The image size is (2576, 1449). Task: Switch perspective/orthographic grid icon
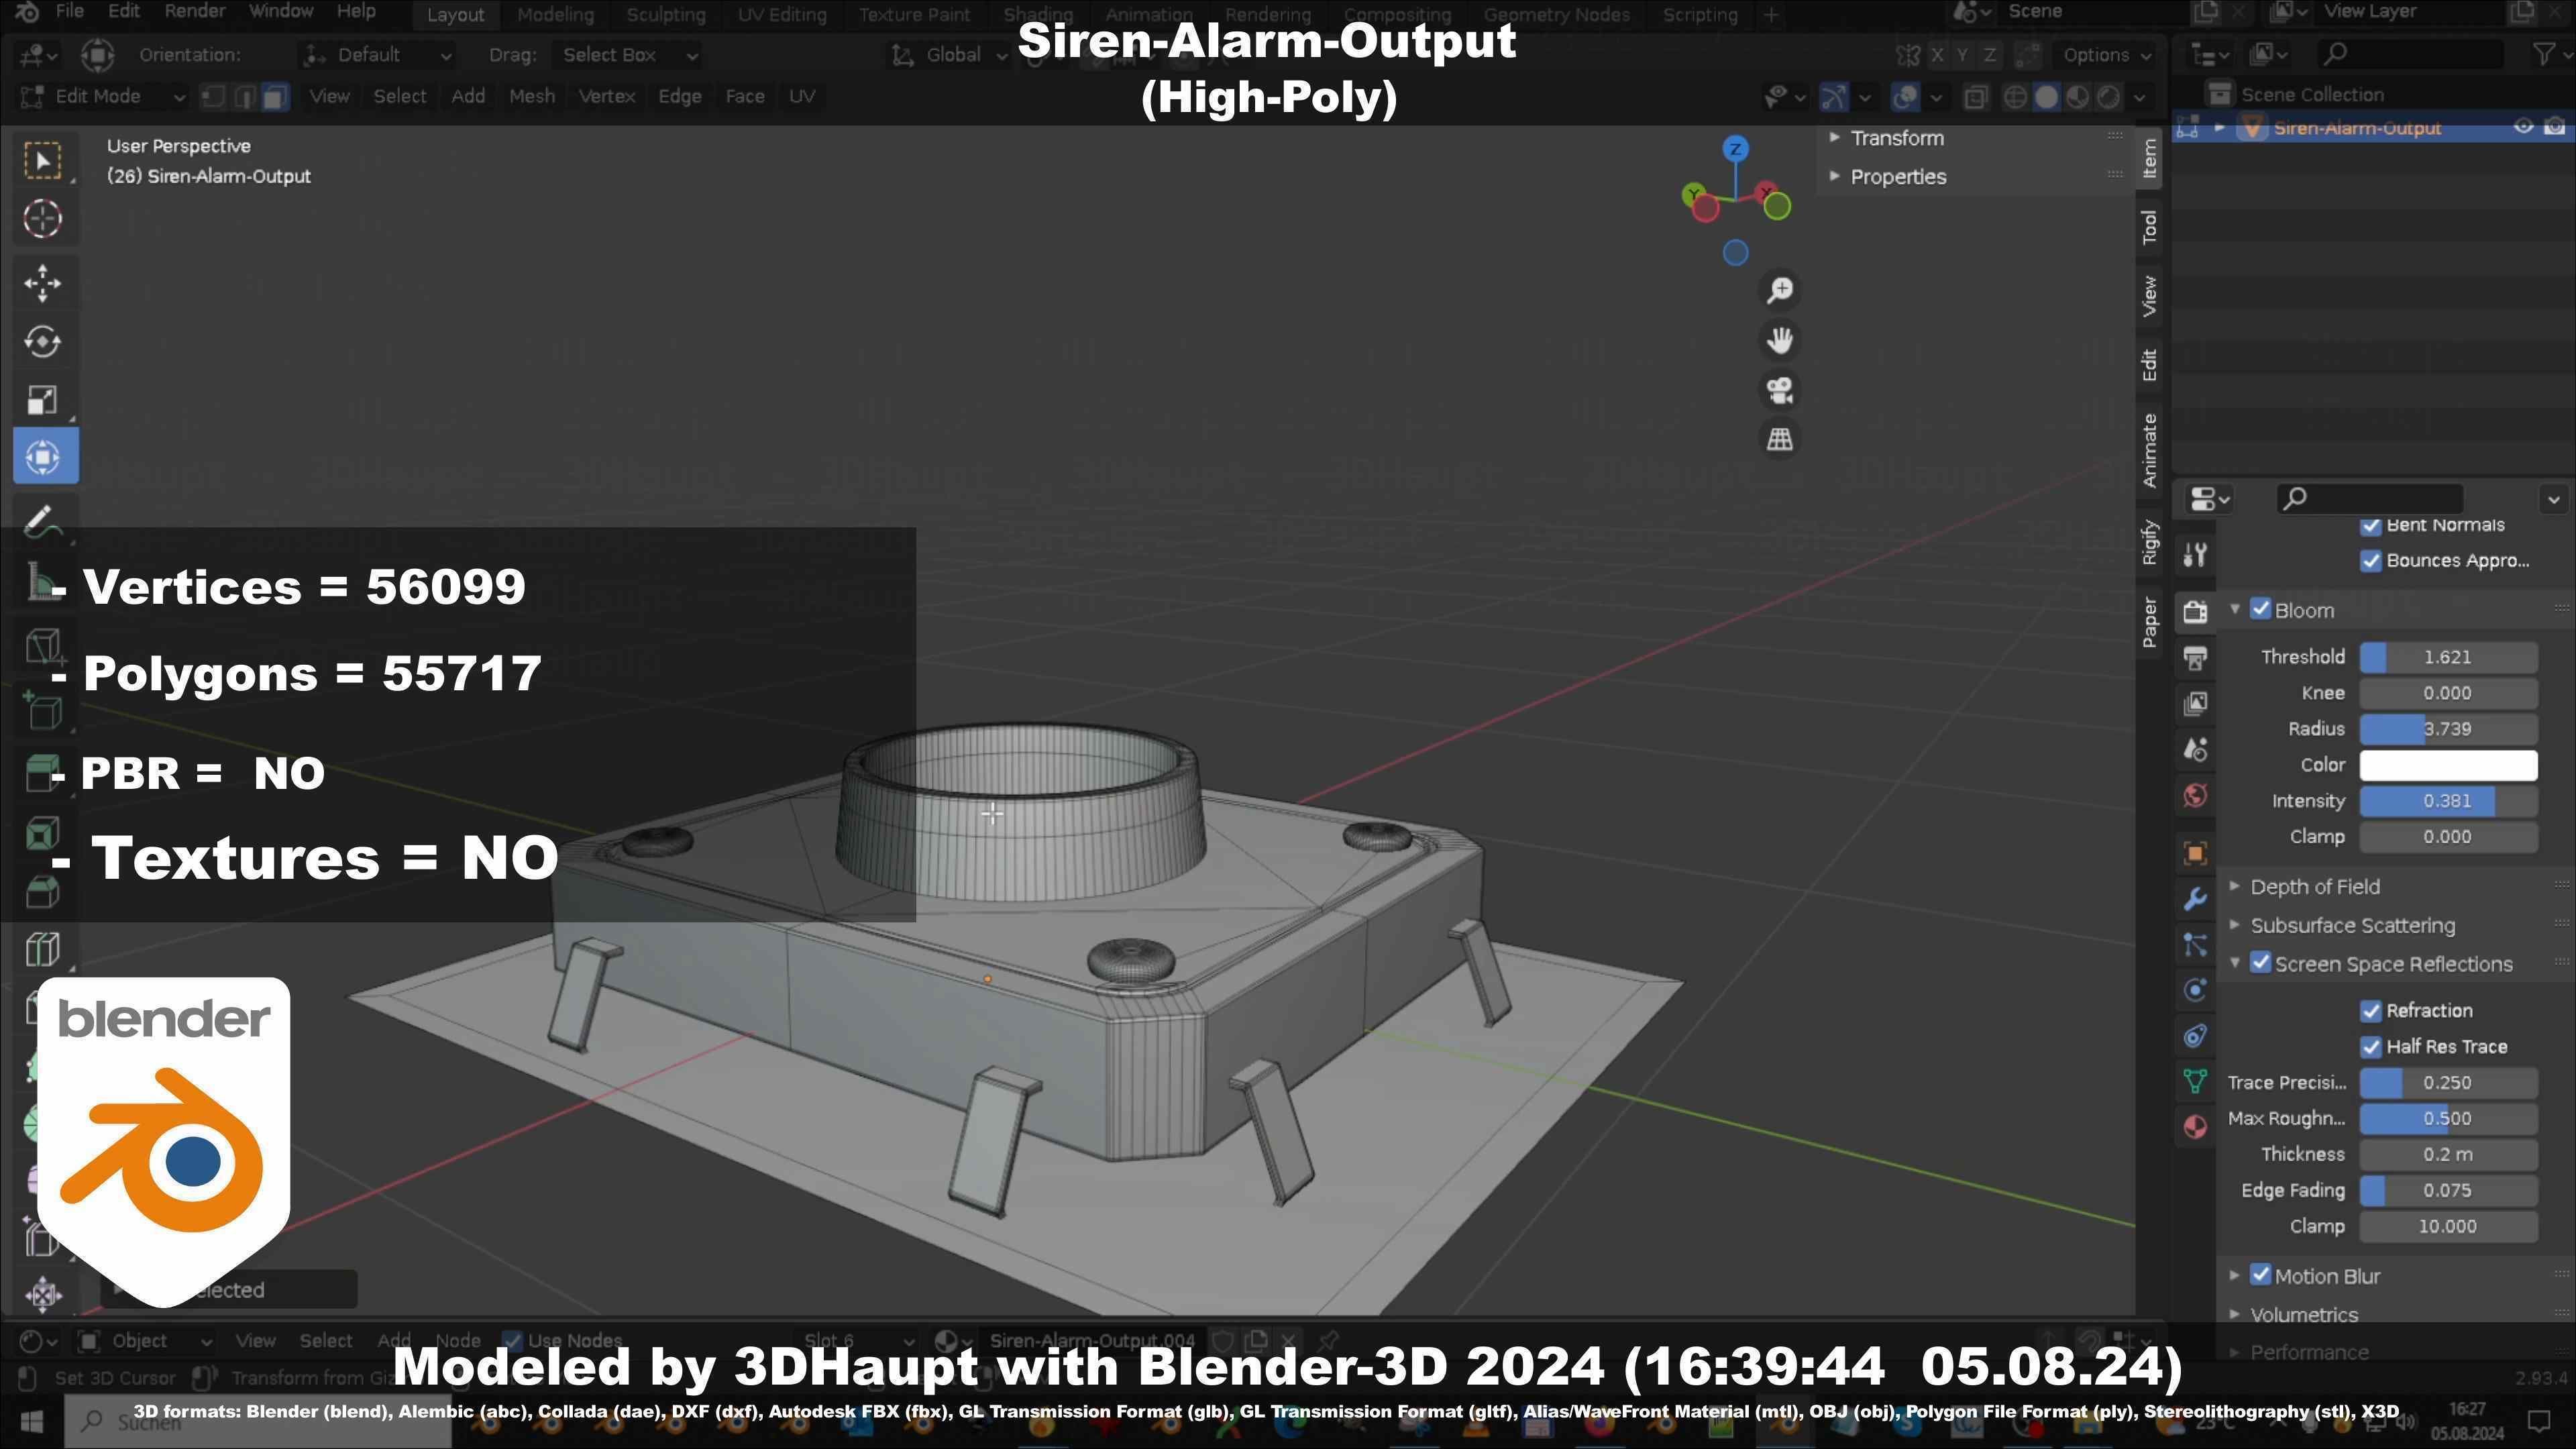tap(1780, 439)
